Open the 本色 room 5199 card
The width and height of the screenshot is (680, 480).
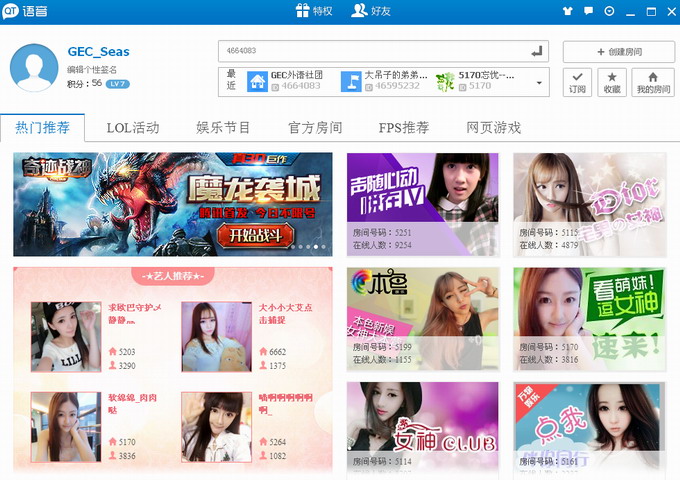(423, 319)
